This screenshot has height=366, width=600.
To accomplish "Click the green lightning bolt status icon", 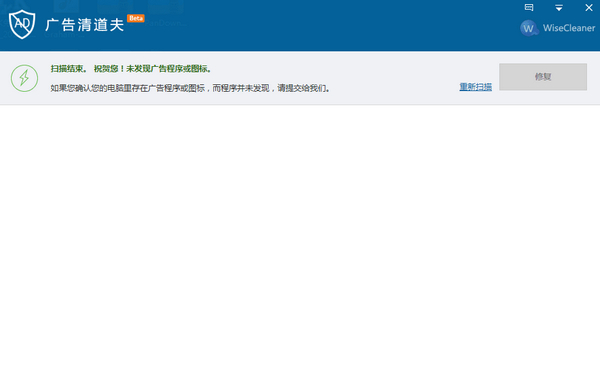I will coord(24,78).
